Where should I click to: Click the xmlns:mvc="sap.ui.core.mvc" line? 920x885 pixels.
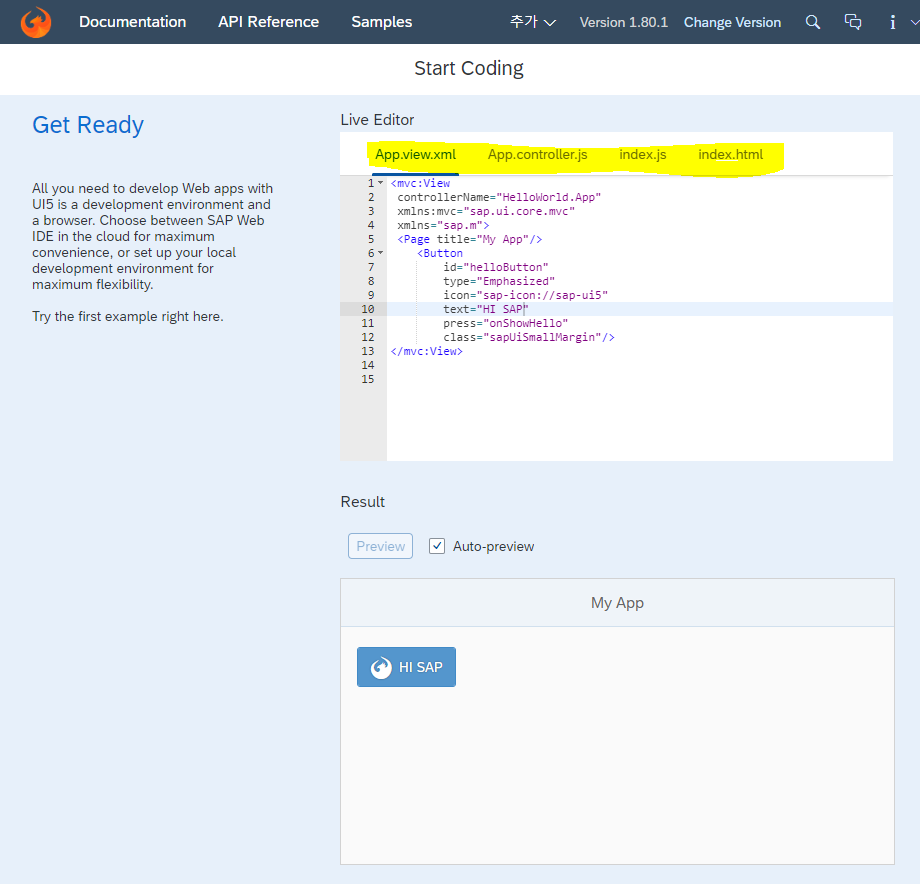(486, 211)
